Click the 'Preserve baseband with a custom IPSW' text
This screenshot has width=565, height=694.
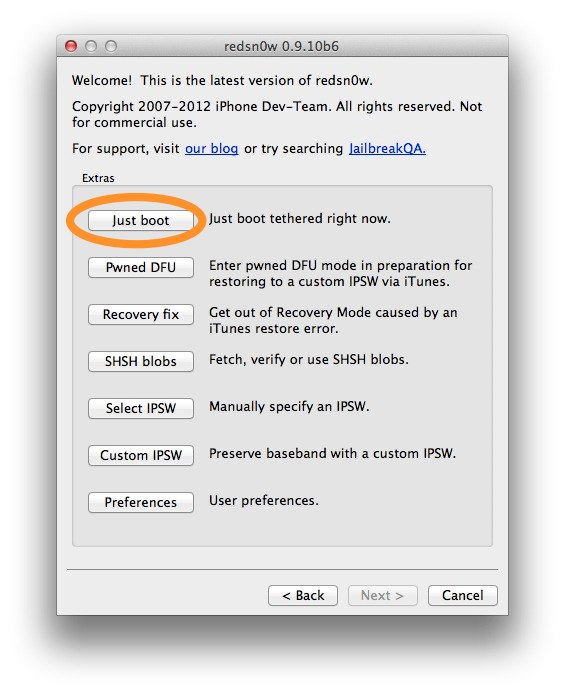click(x=332, y=454)
